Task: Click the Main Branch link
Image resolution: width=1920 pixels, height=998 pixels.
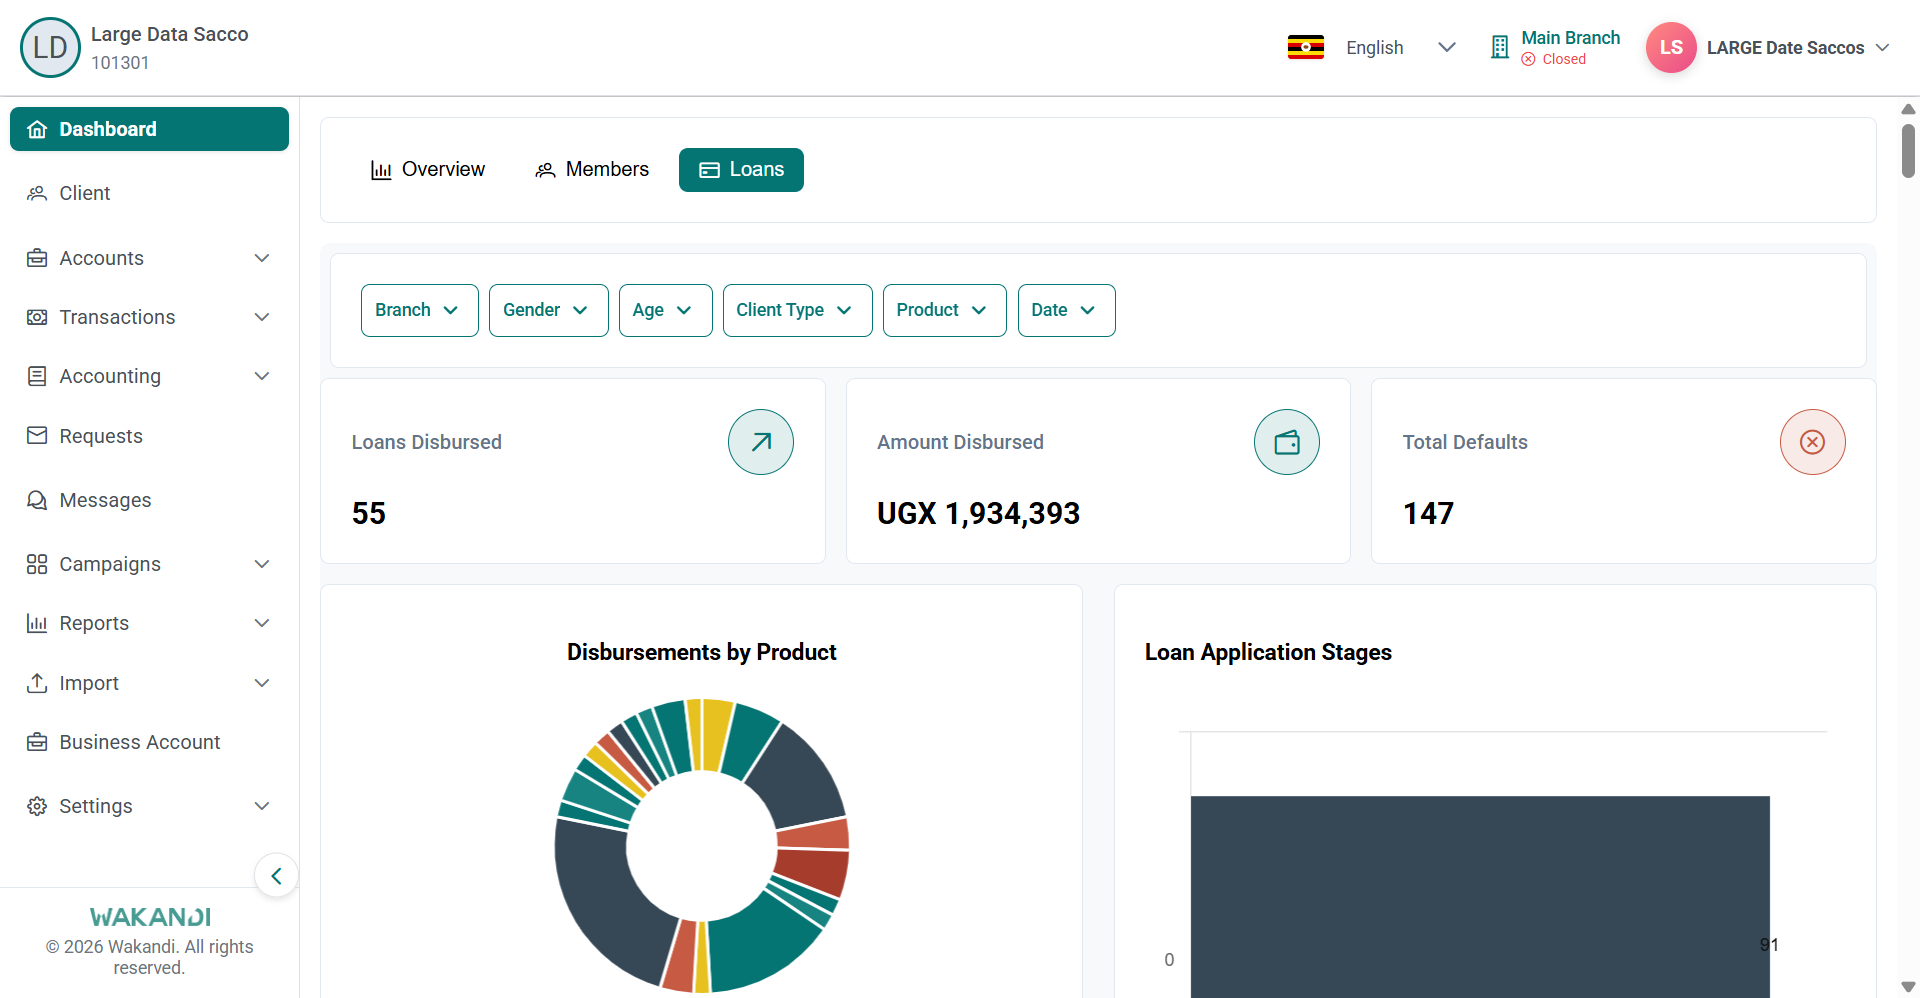Action: (x=1570, y=38)
